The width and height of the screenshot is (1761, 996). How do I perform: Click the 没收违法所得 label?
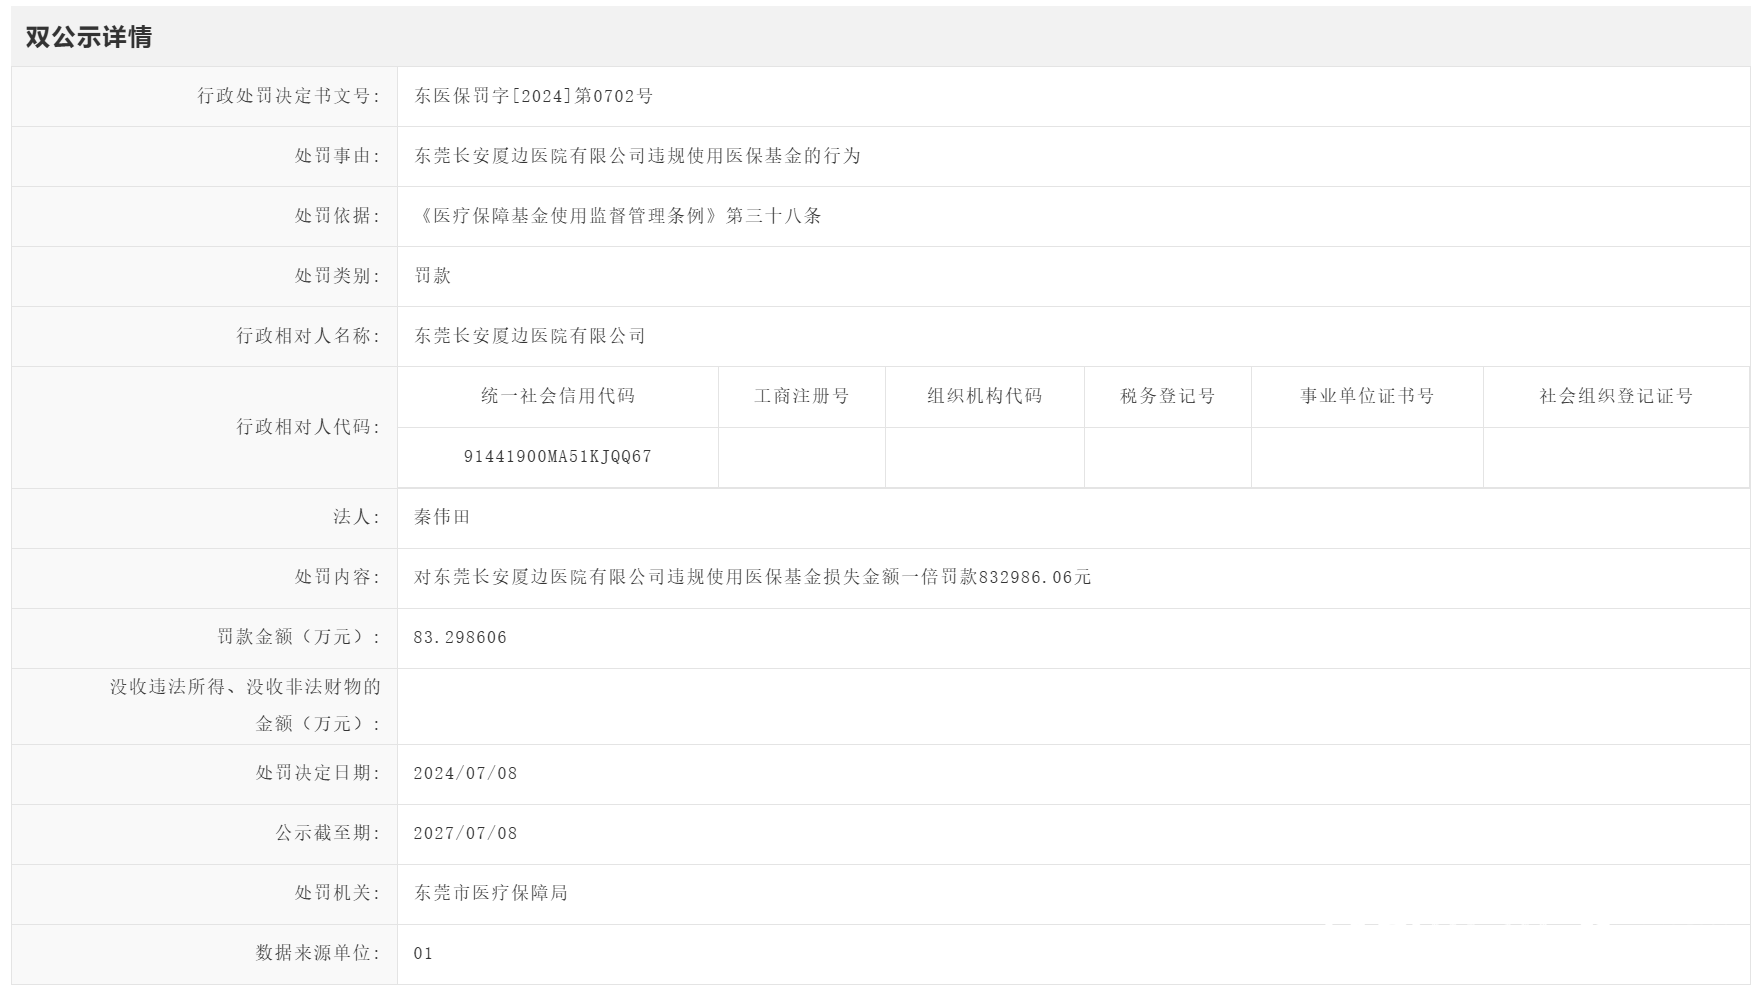(x=245, y=705)
